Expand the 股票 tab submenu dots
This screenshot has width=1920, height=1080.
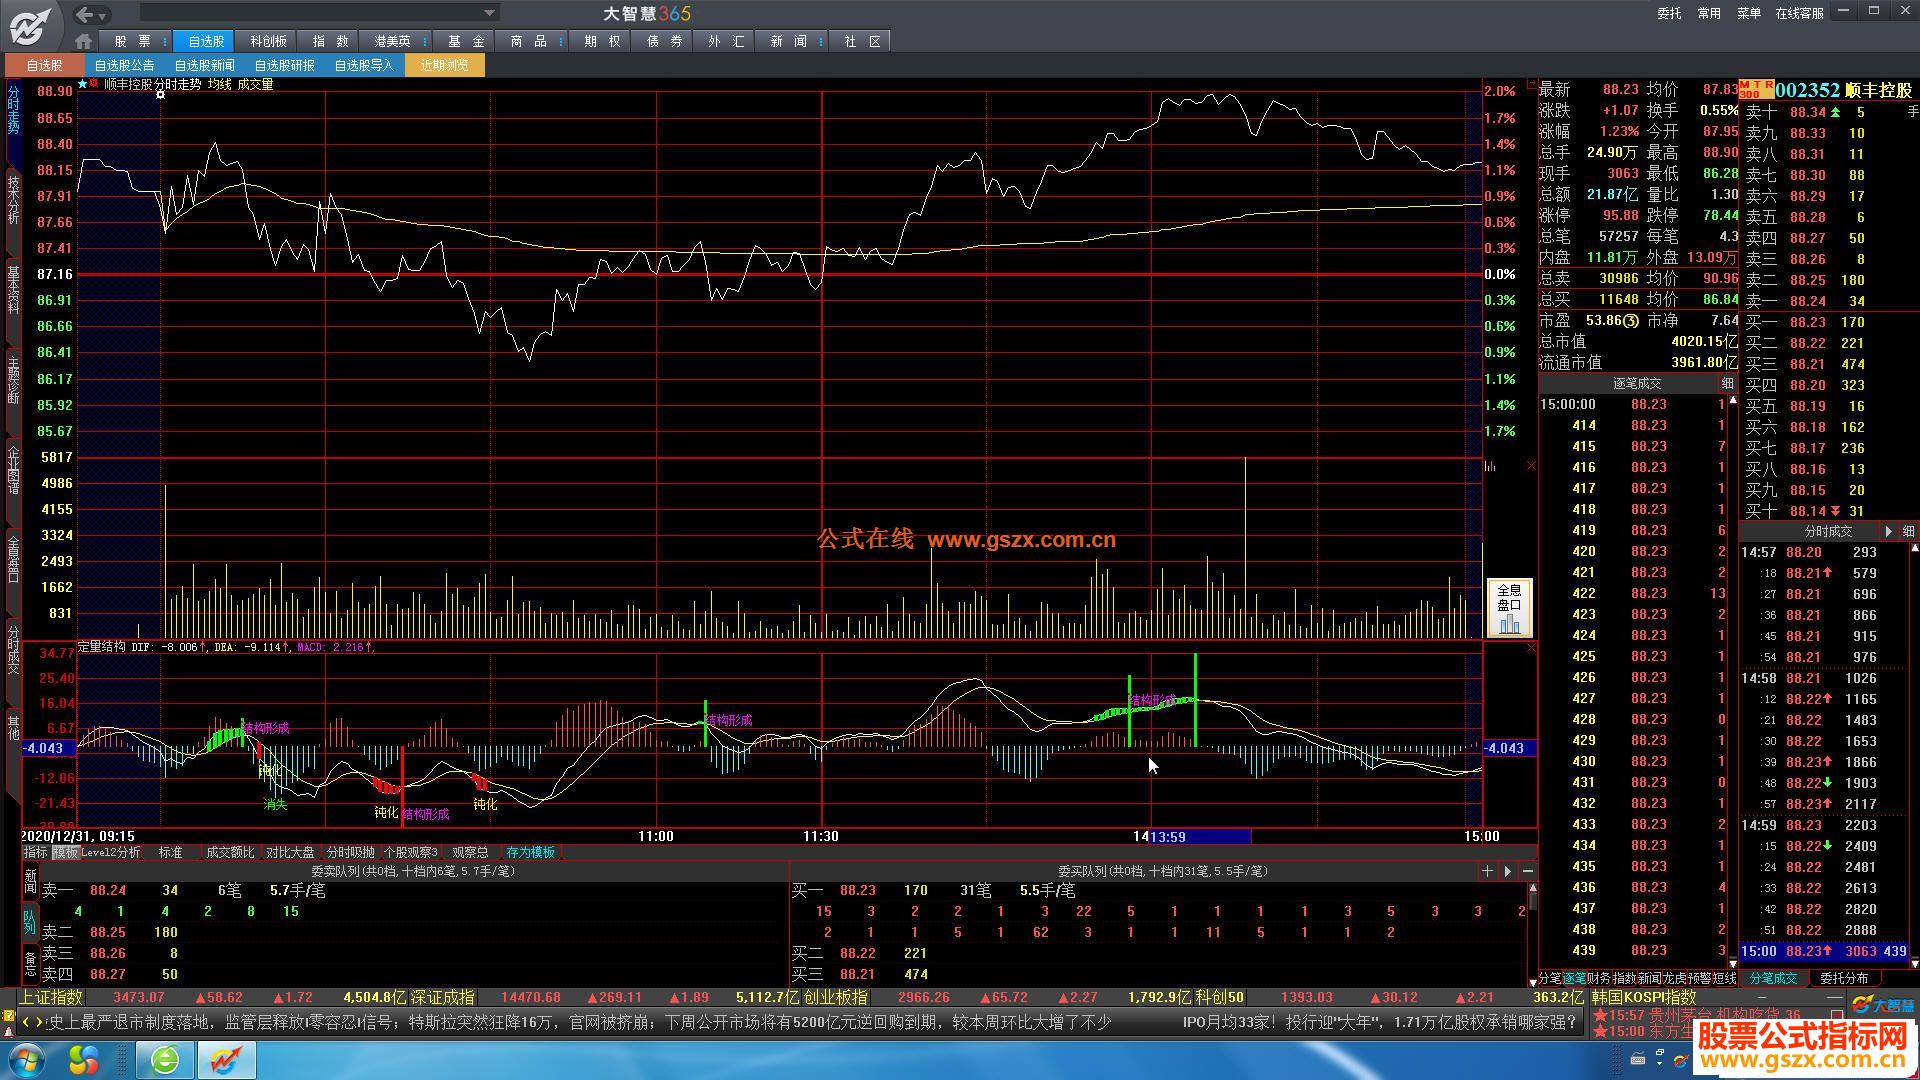coord(166,41)
